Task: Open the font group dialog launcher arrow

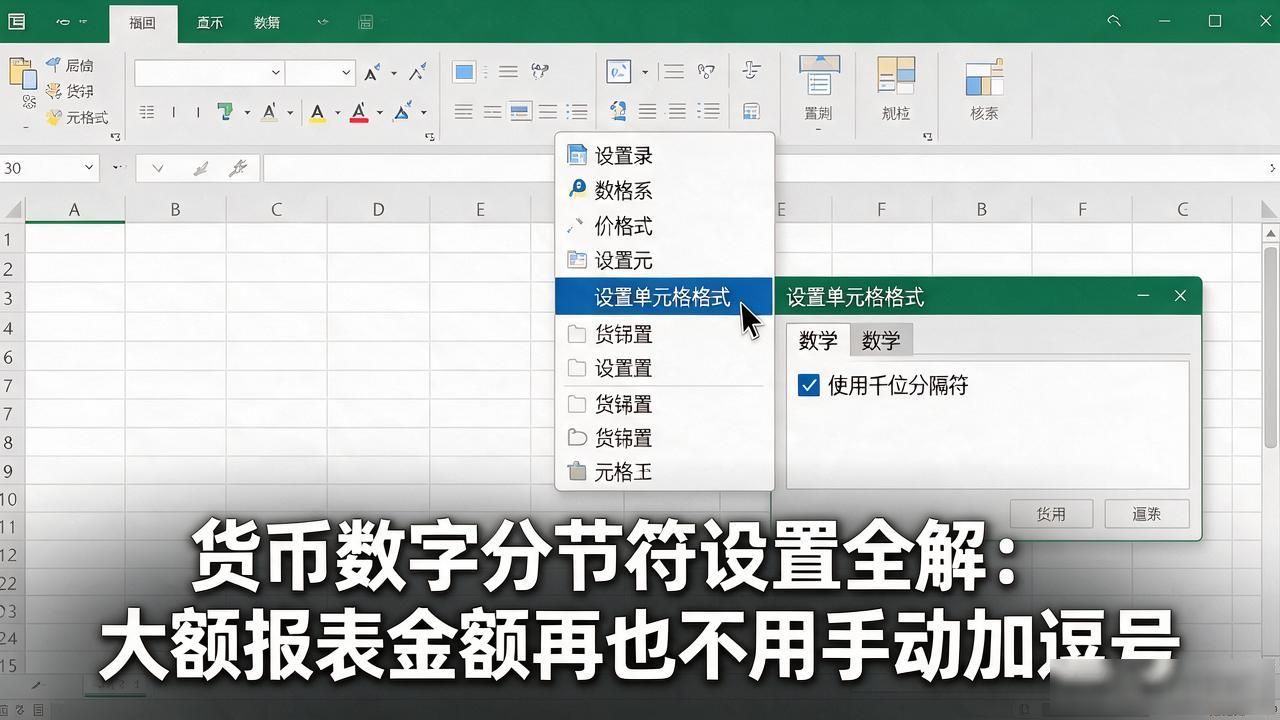Action: 430,137
